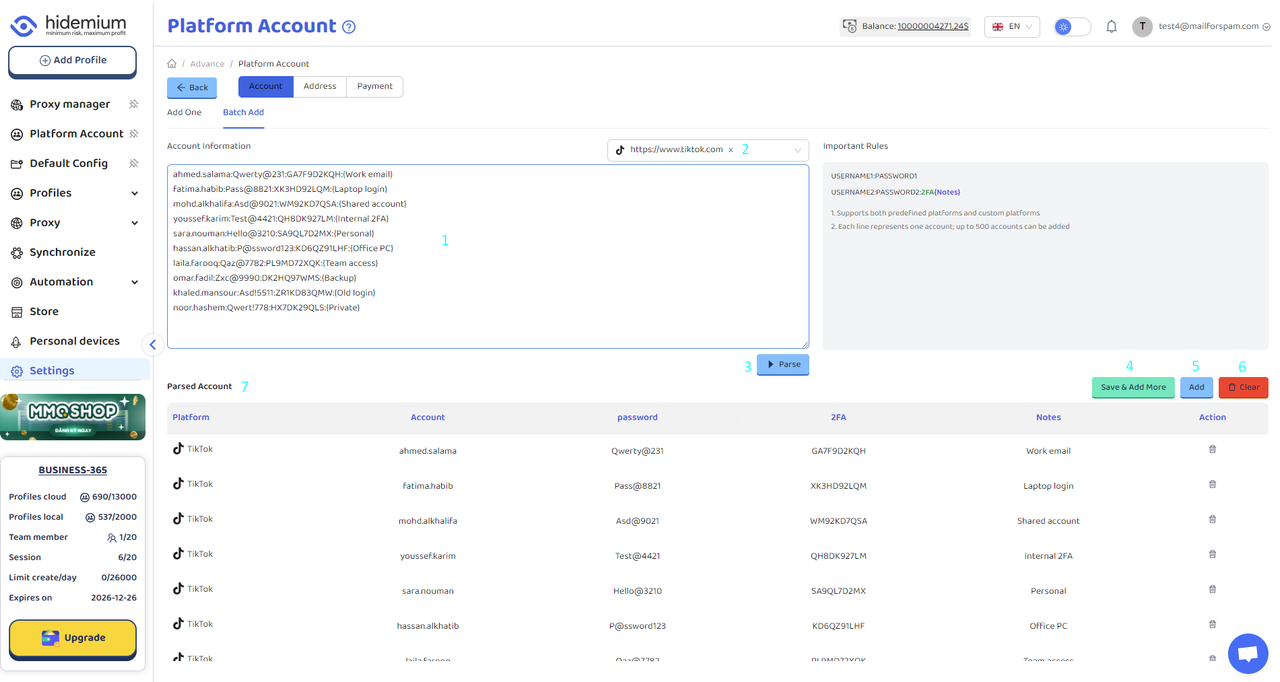Open the platform URL dropdown
Image resolution: width=1280 pixels, height=682 pixels.
coord(797,150)
